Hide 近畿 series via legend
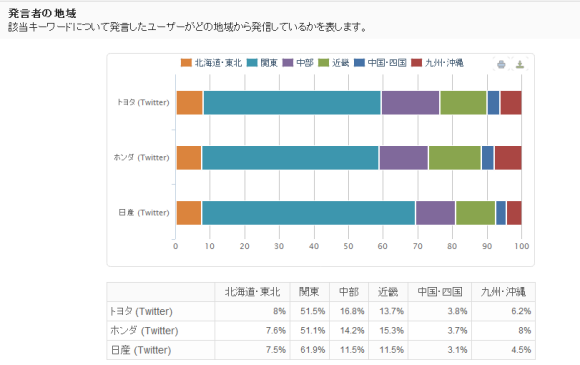580x365 pixels. 334,63
